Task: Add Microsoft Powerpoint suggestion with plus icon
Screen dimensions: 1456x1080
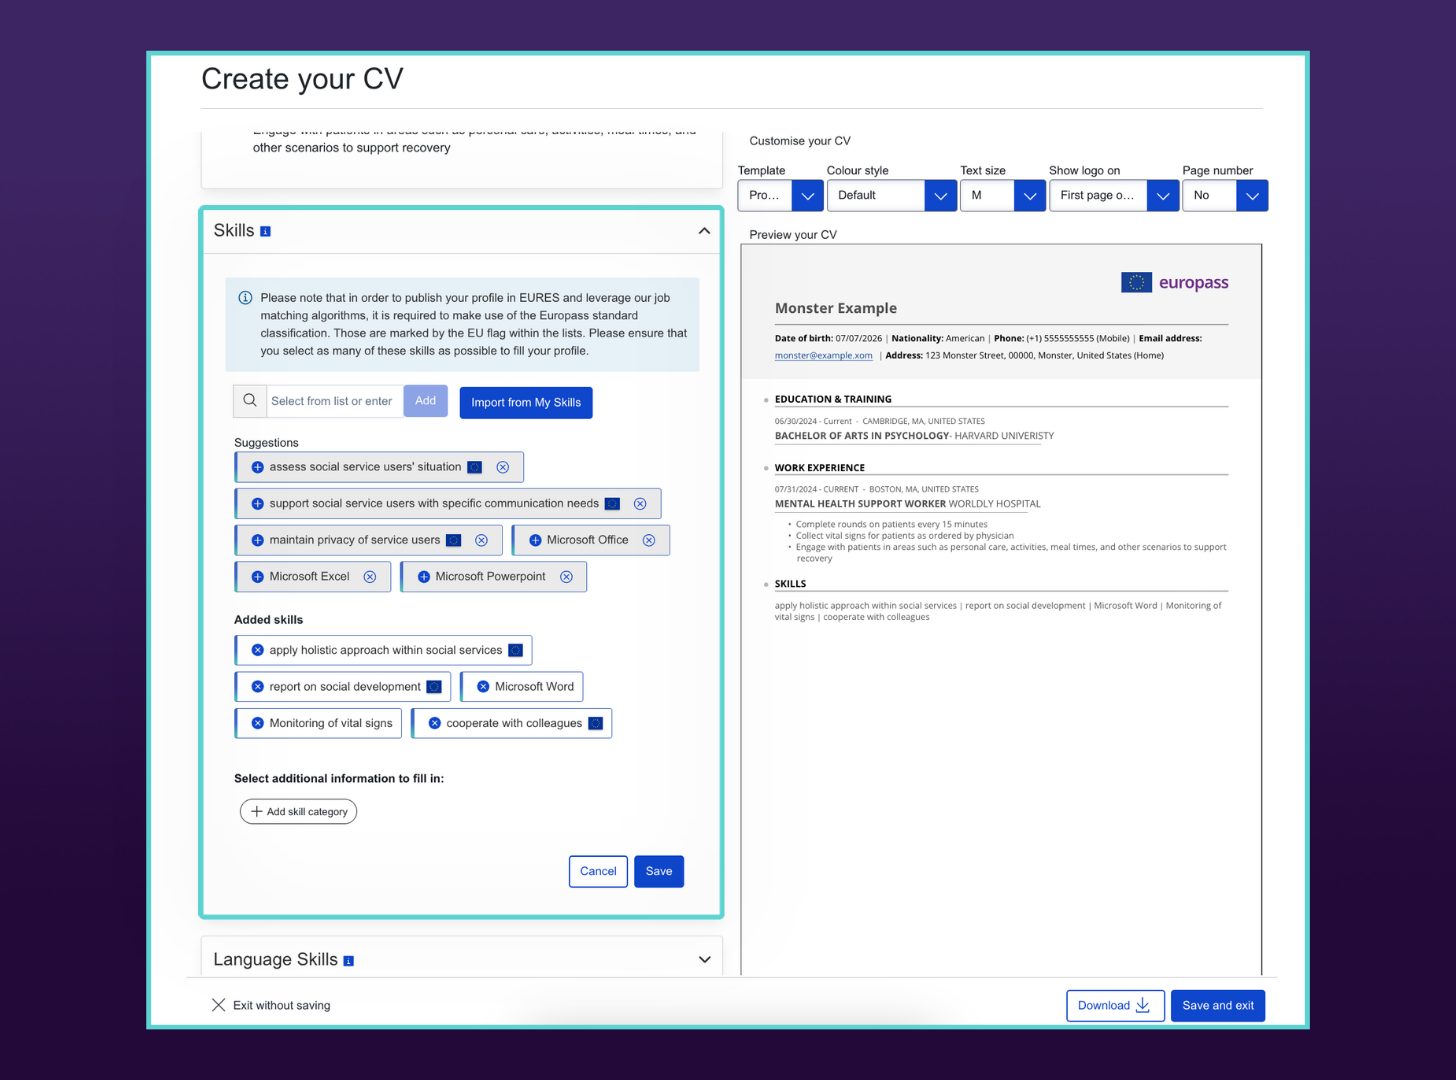Action: point(423,577)
